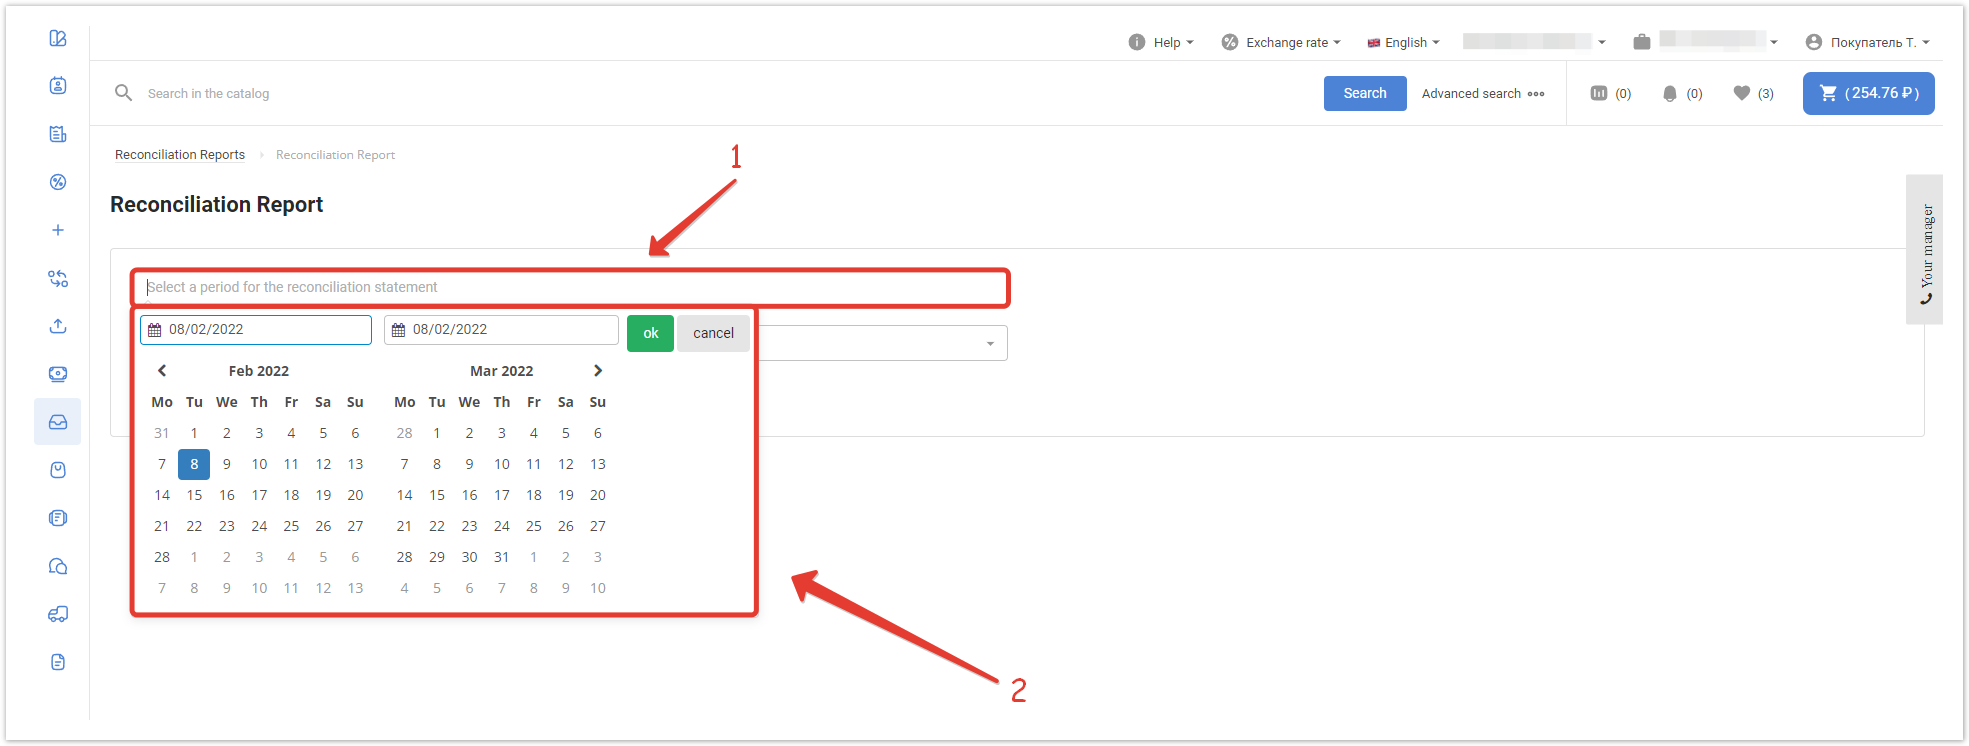
Task: Change language via English dropdown
Action: point(1404,42)
